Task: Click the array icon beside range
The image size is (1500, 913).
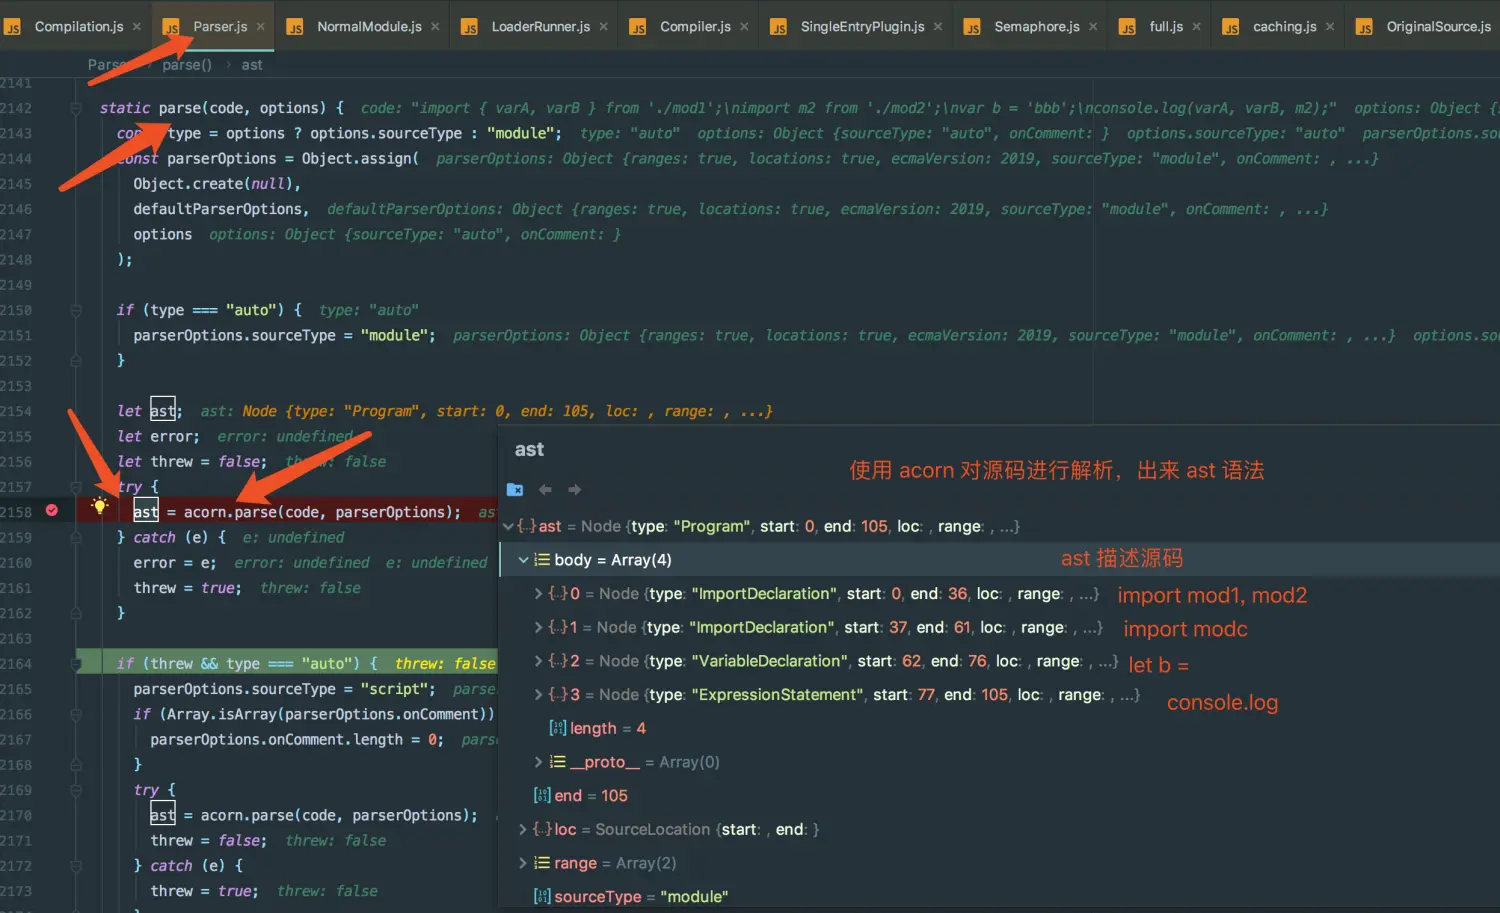Action: (x=542, y=863)
